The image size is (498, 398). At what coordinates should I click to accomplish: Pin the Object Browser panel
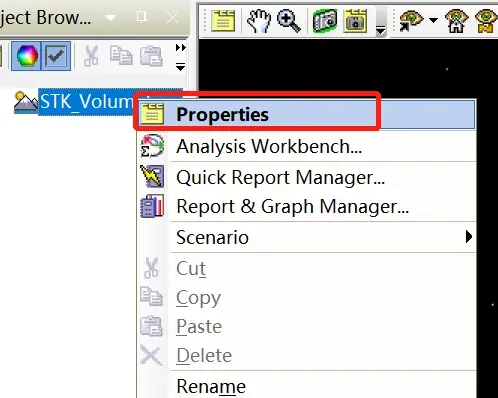pos(141,17)
